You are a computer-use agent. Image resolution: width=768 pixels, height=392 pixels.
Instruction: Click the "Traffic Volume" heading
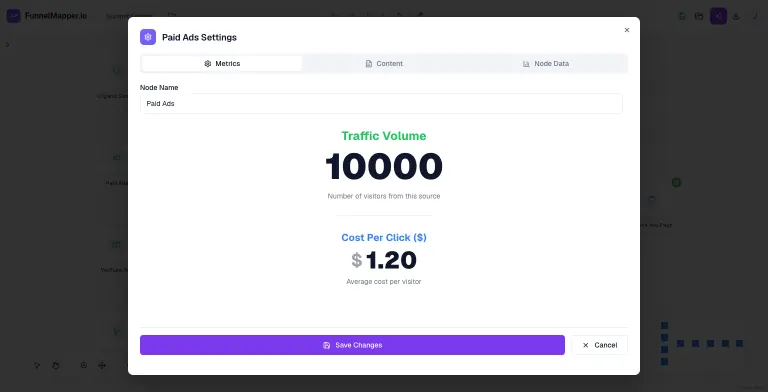point(384,136)
